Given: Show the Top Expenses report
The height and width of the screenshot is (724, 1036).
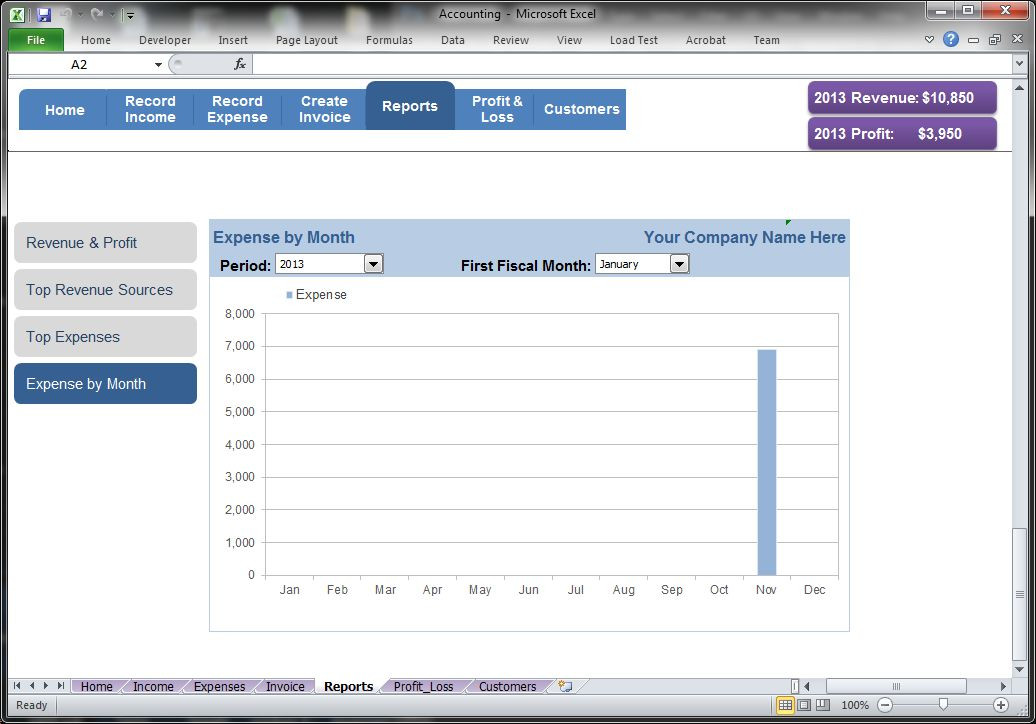Looking at the screenshot, I should pyautogui.click(x=105, y=336).
